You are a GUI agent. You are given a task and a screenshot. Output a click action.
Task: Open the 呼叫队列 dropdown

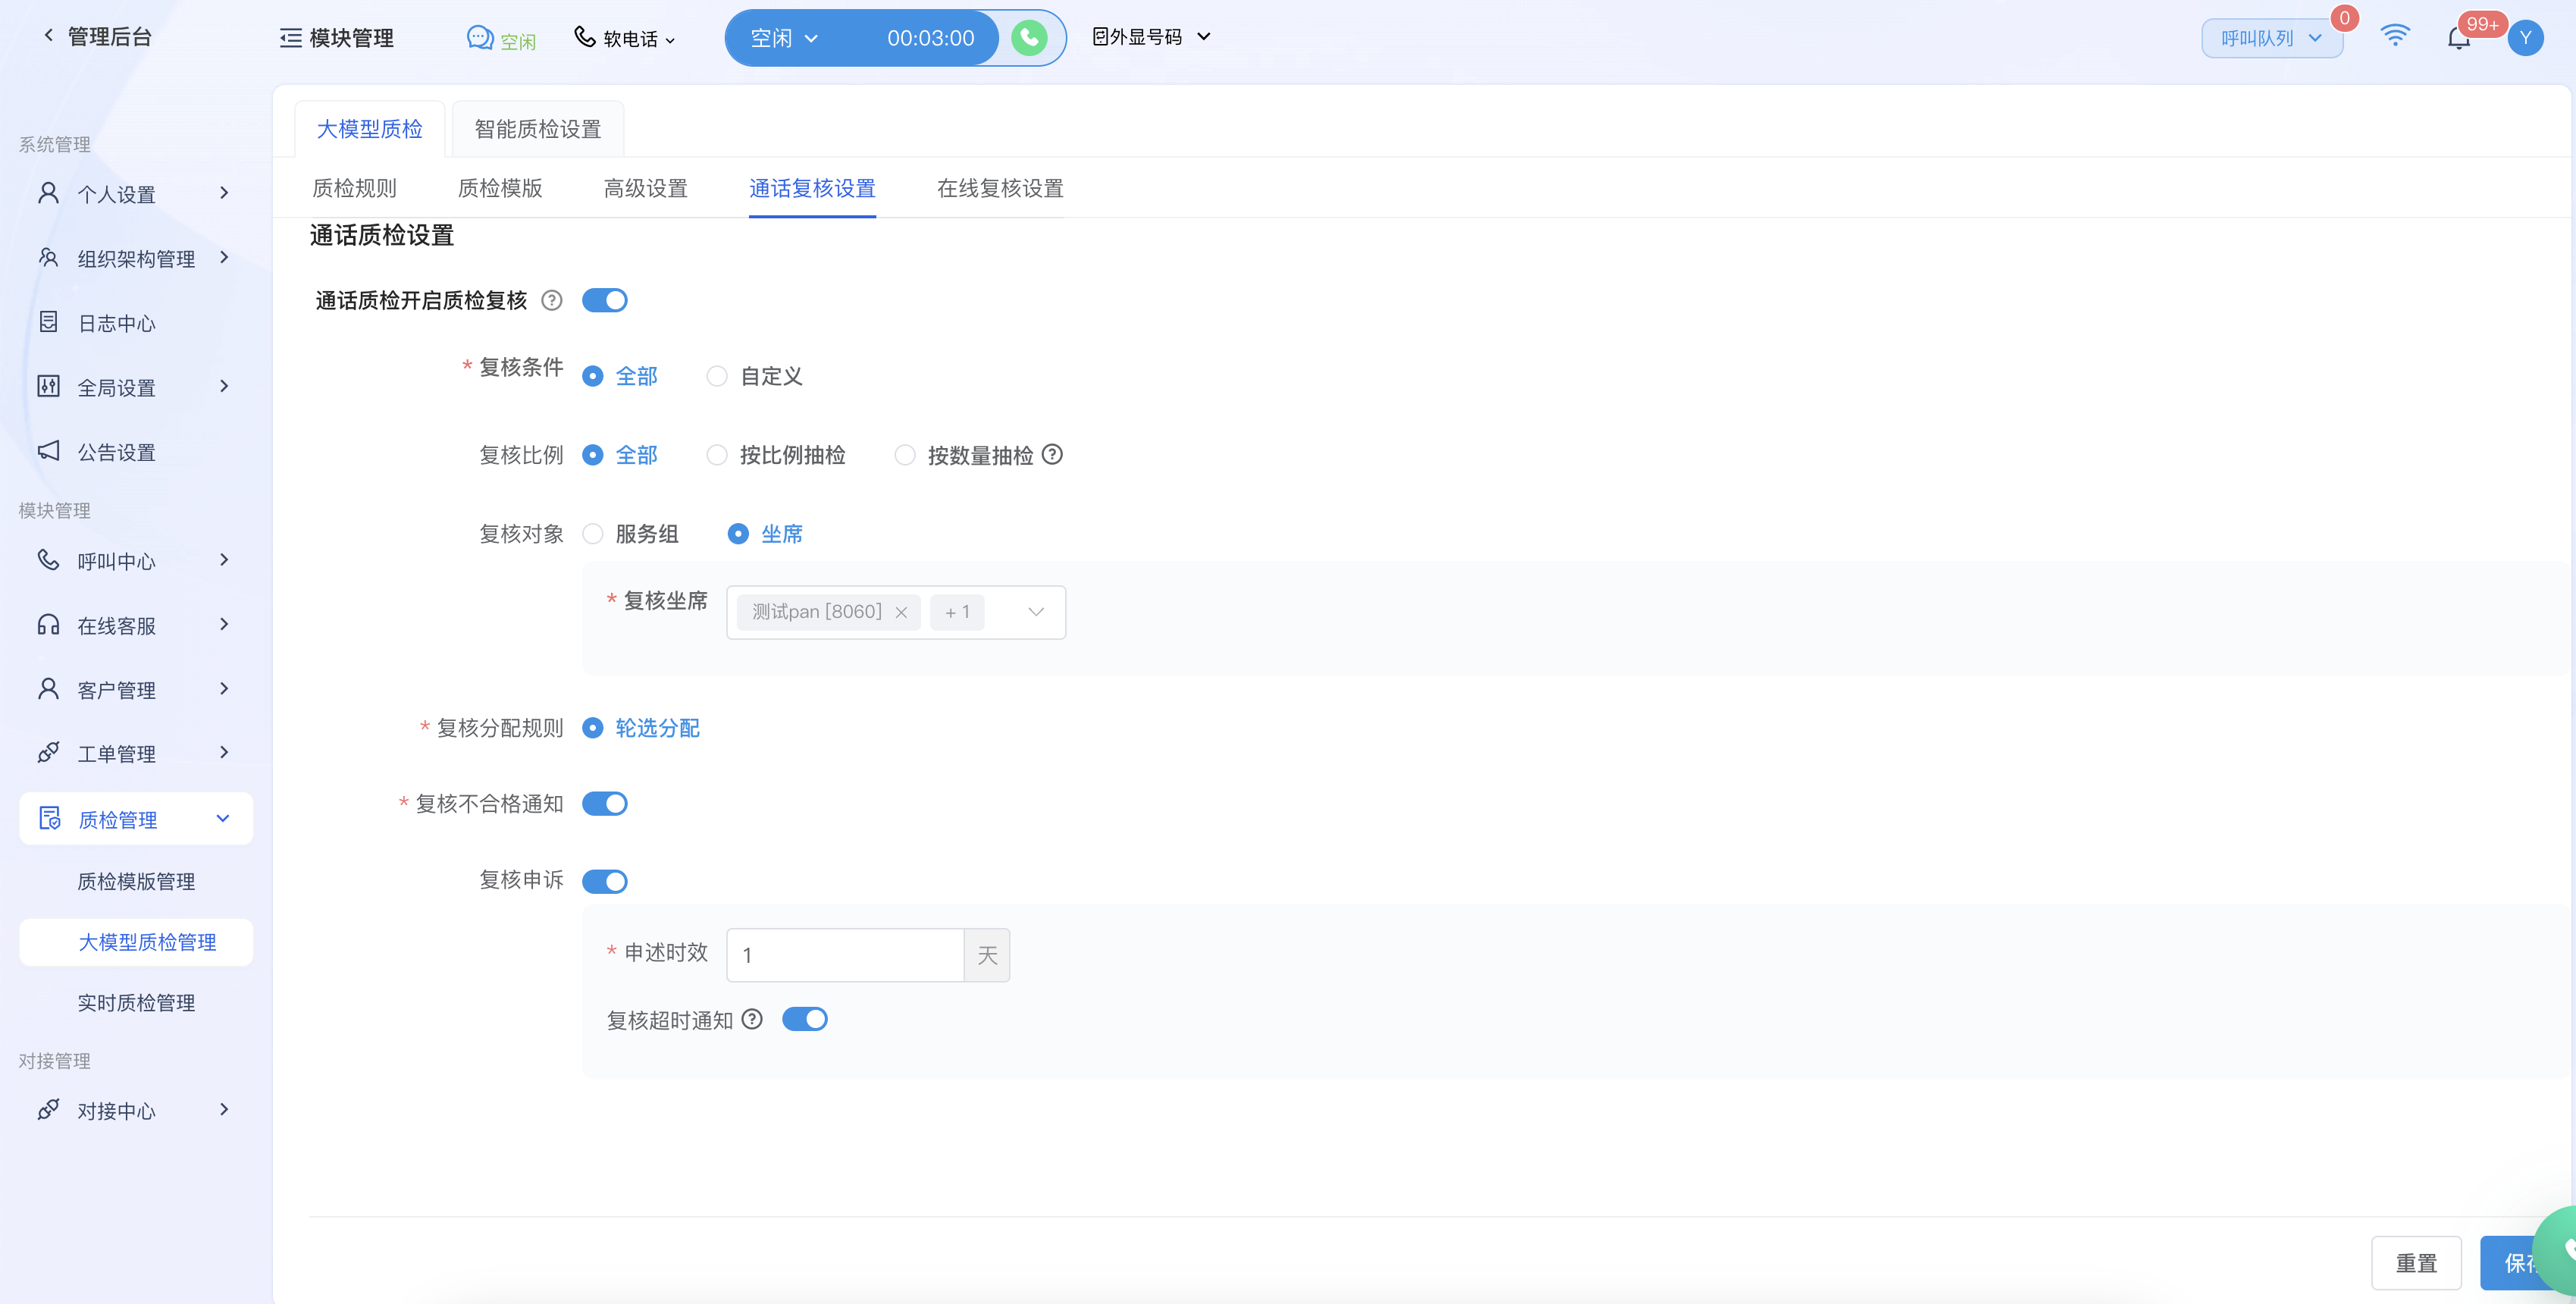click(x=2271, y=38)
